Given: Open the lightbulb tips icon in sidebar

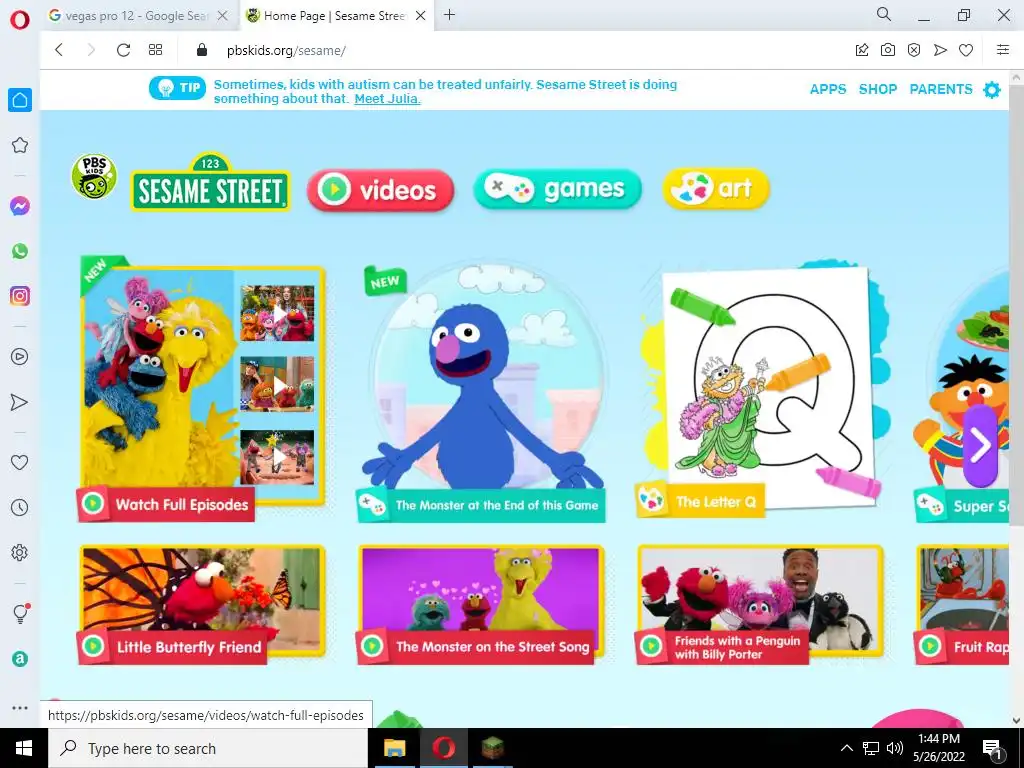Looking at the screenshot, I should (x=20, y=613).
